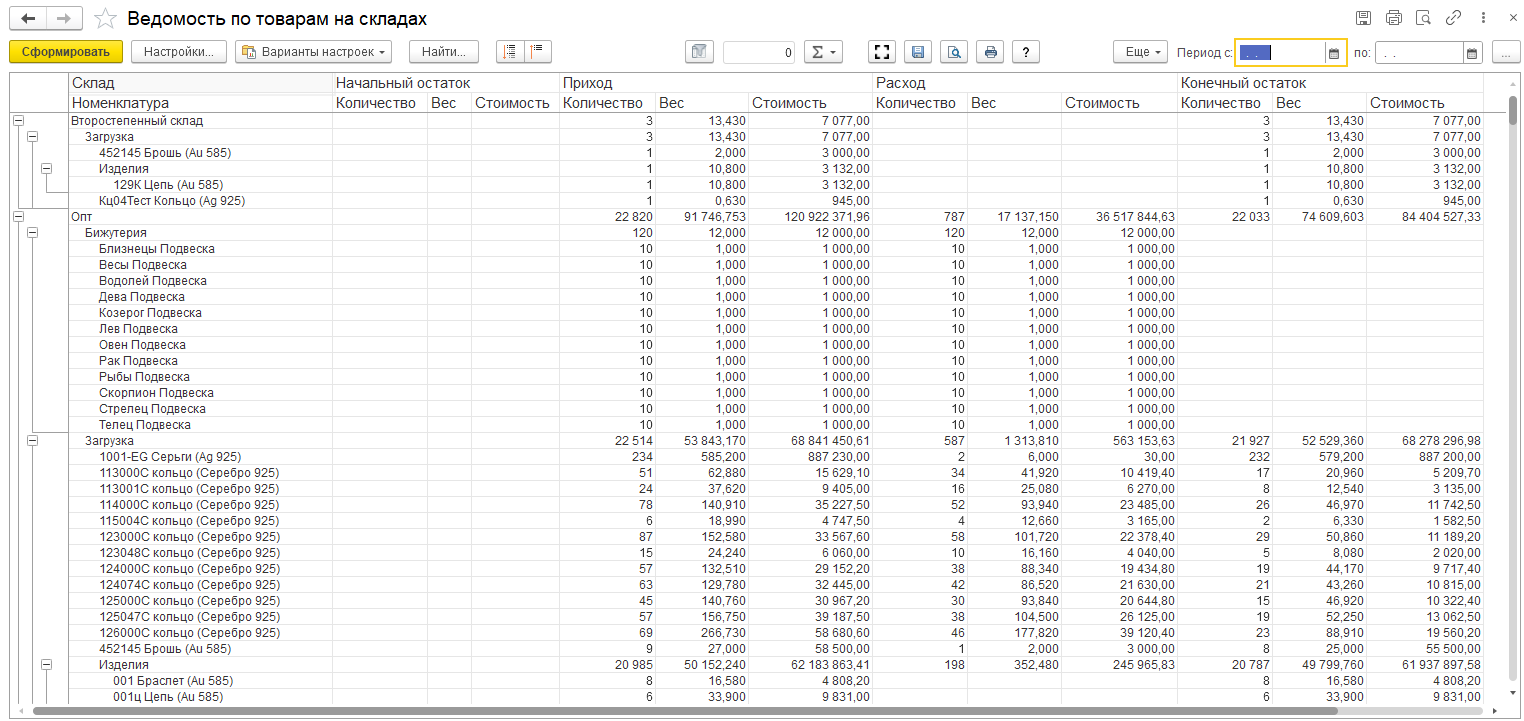Select 'Весы Подвеска' row
Image resolution: width=1524 pixels, height=721 pixels.
(x=776, y=265)
